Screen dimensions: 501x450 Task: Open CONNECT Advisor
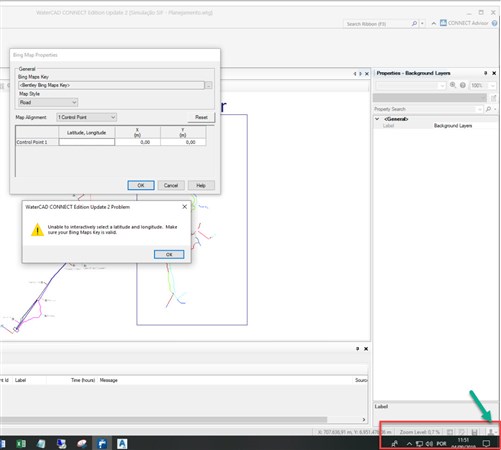464,23
